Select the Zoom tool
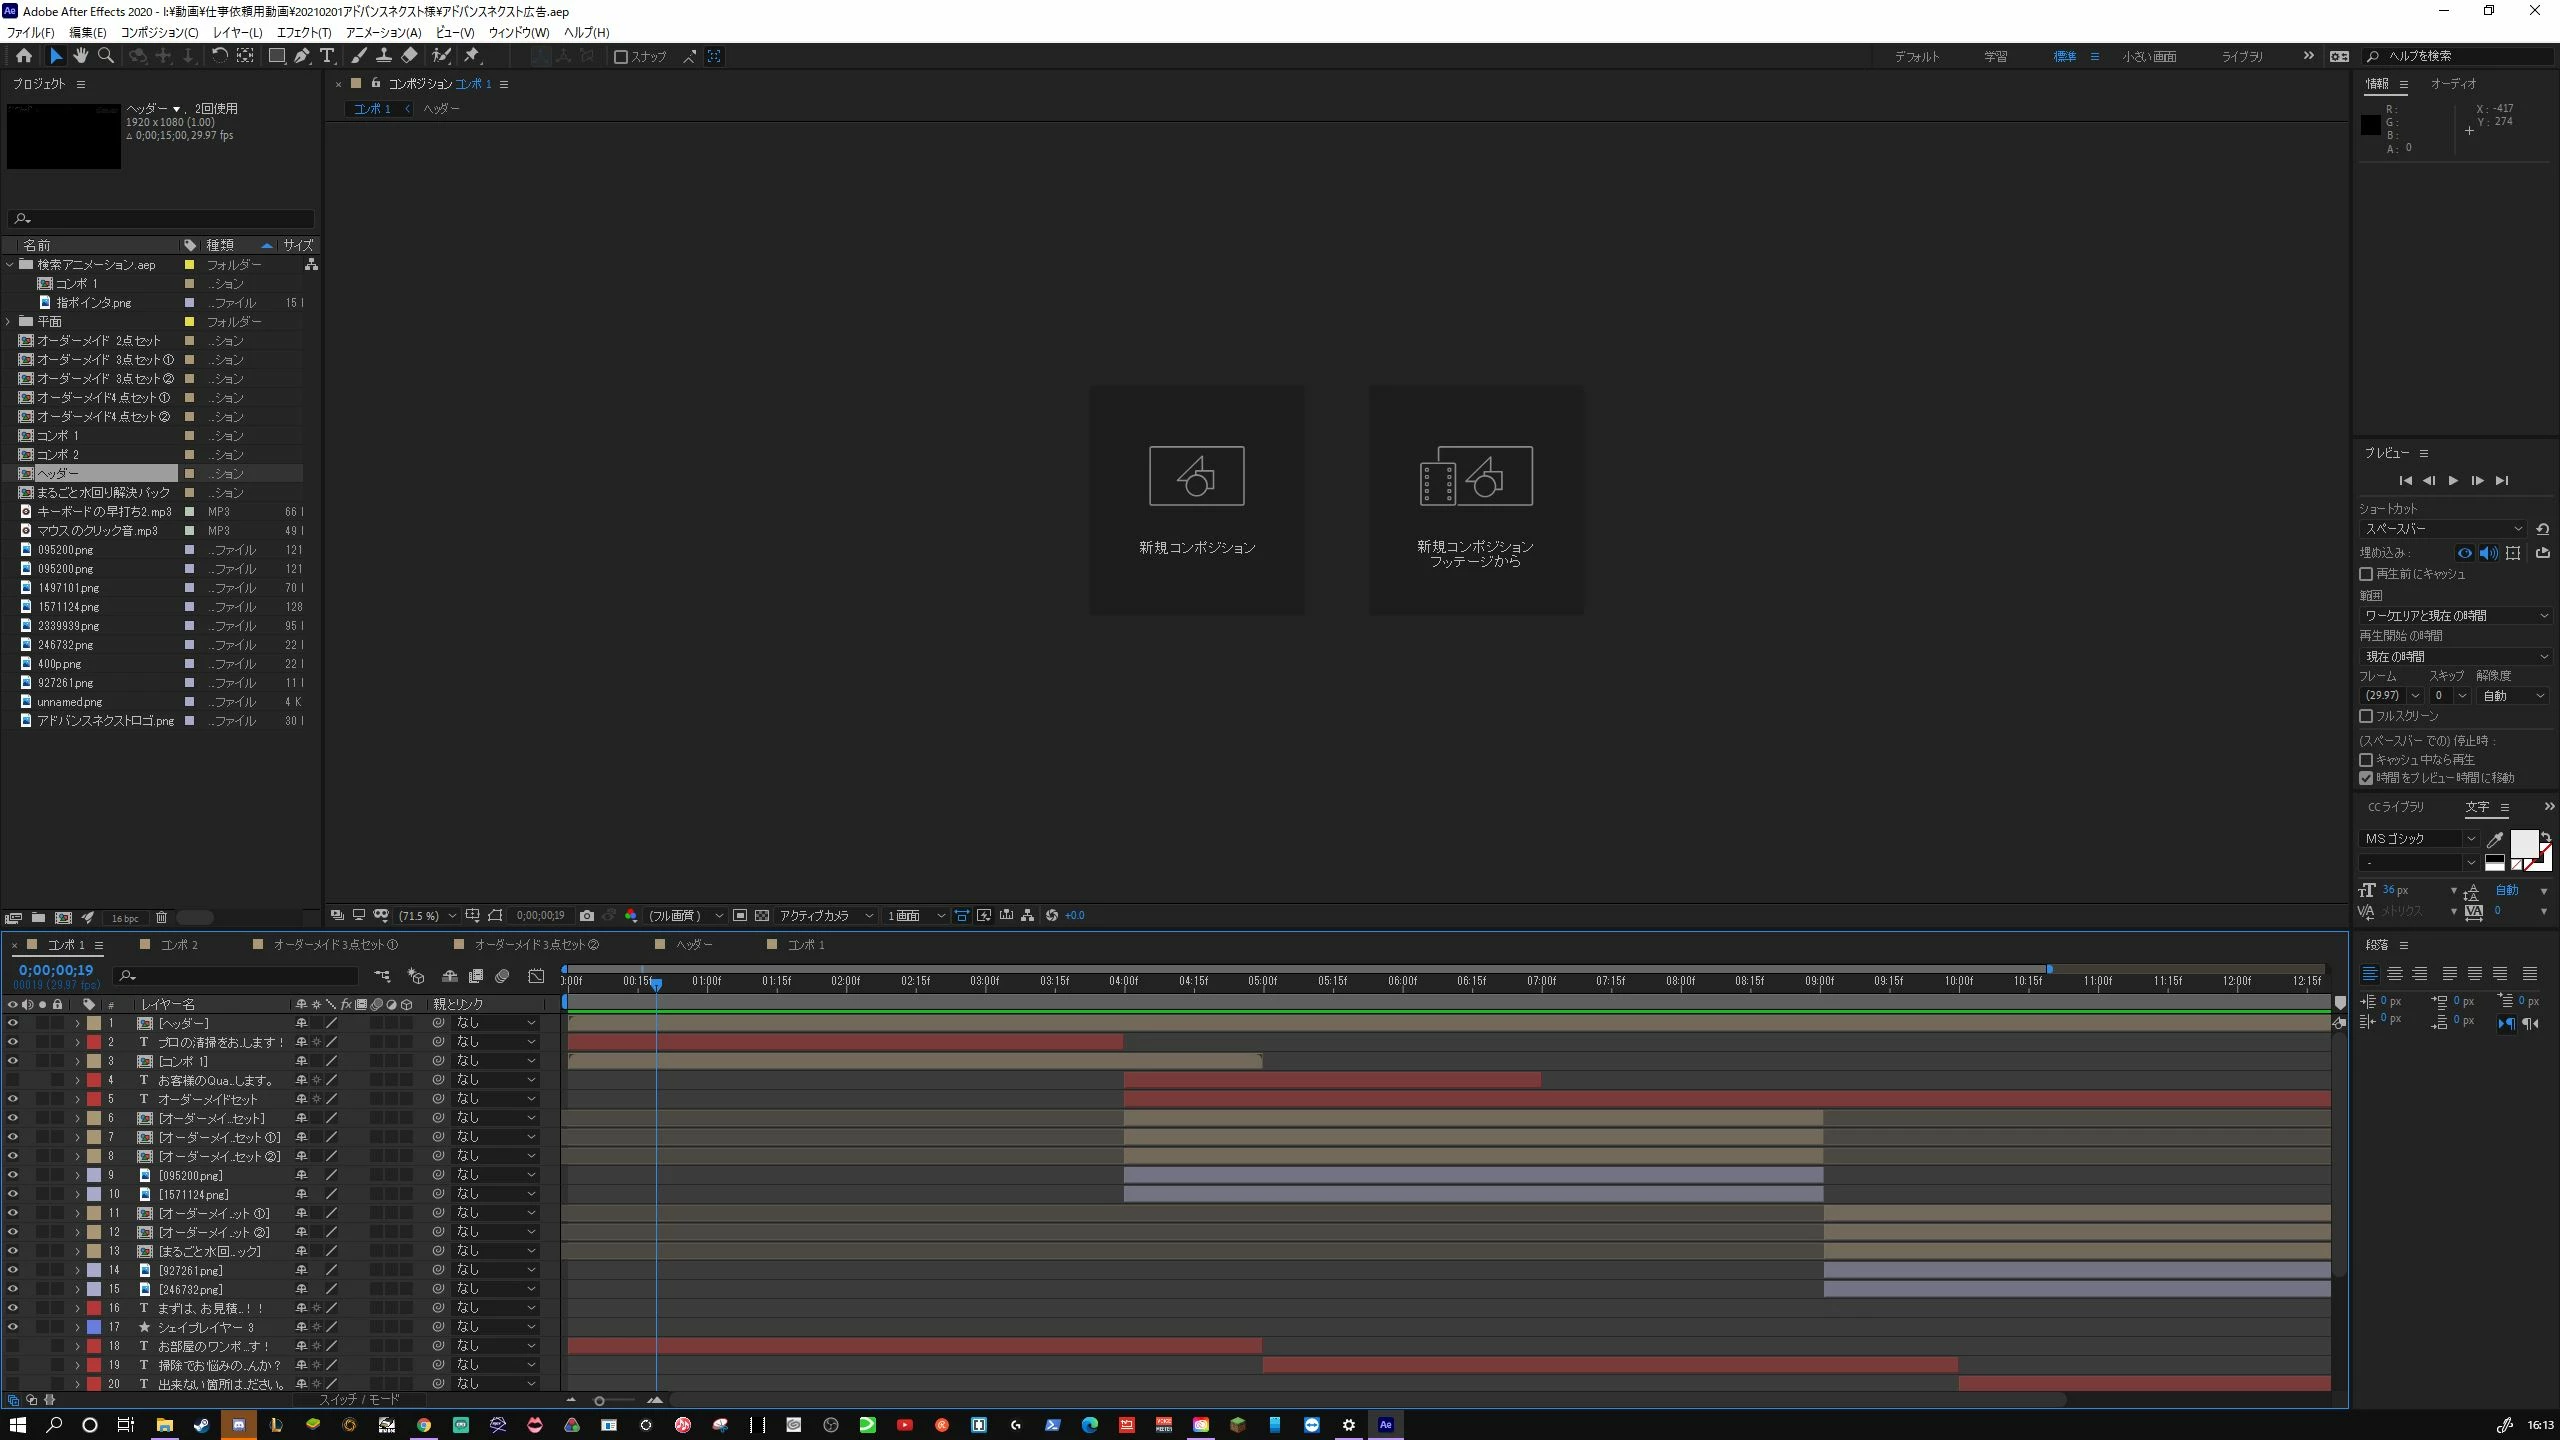This screenshot has width=2560, height=1440. 105,56
